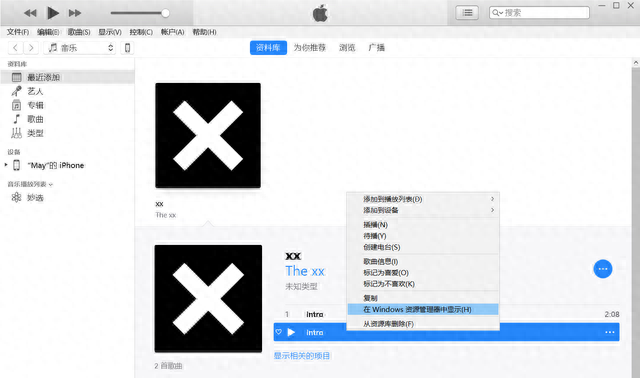
Task: Choose 插播(N) in context menu
Action: (423, 225)
